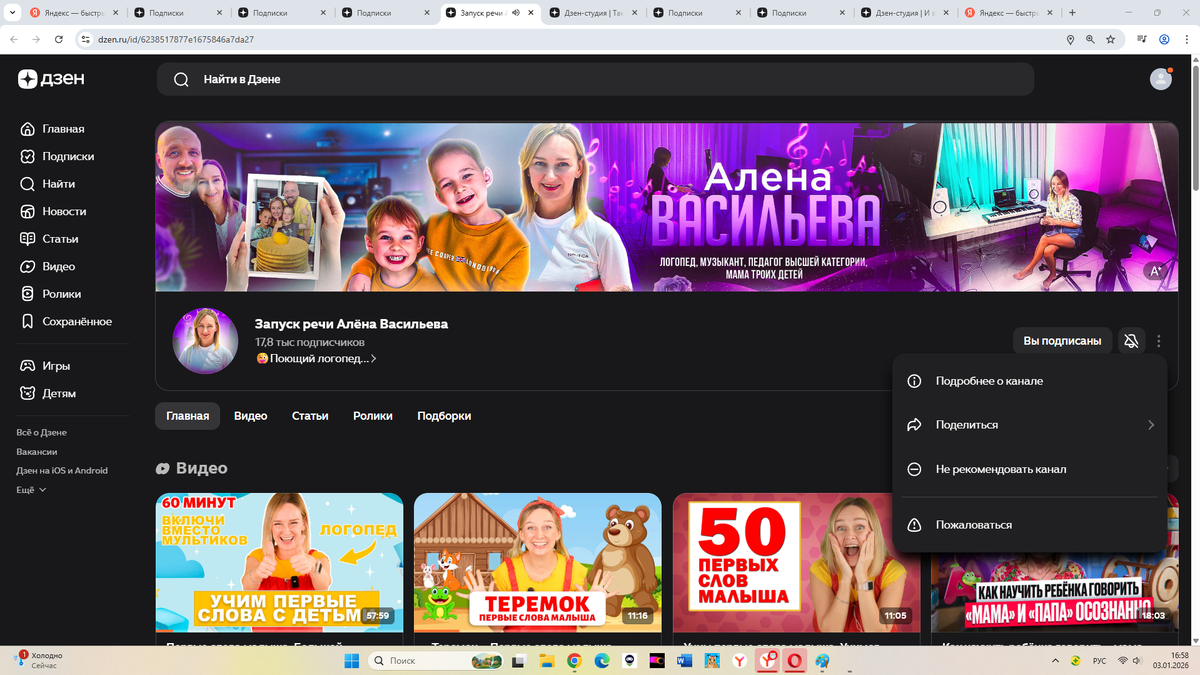Disable channel notifications via the bell icon
Image resolution: width=1200 pixels, height=675 pixels.
1131,340
